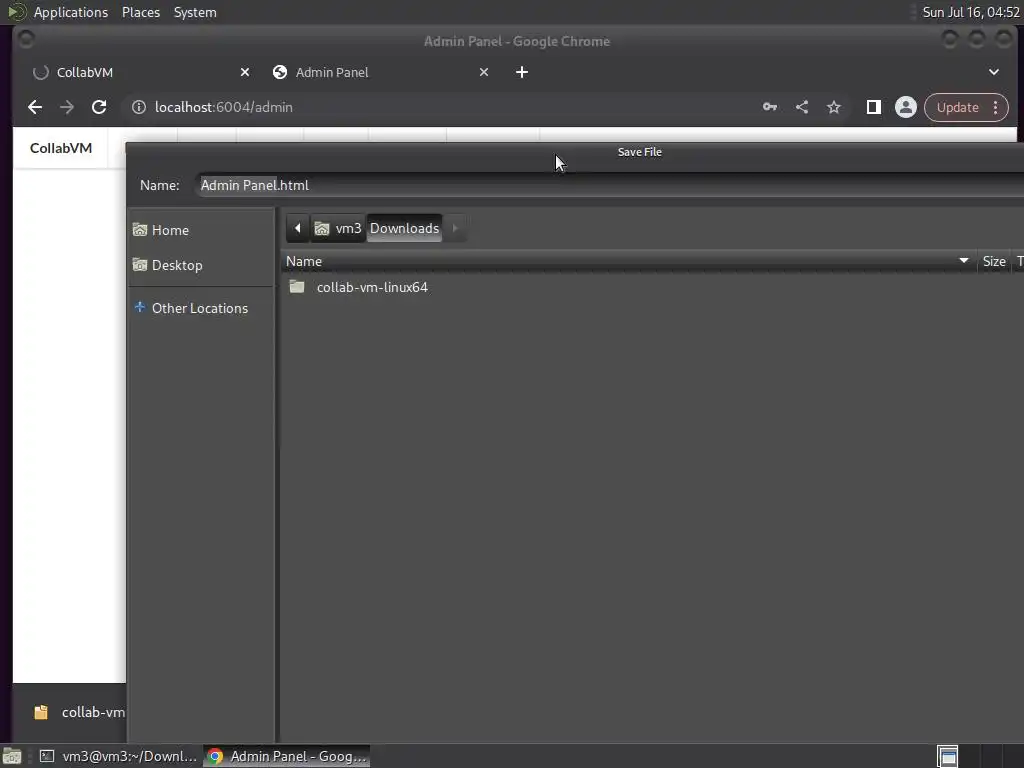
Task: Select Downloads in the path bar
Action: [x=404, y=228]
